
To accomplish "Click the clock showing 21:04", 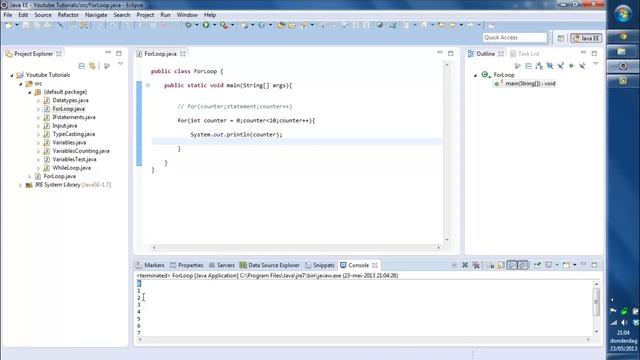I will tap(623, 333).
